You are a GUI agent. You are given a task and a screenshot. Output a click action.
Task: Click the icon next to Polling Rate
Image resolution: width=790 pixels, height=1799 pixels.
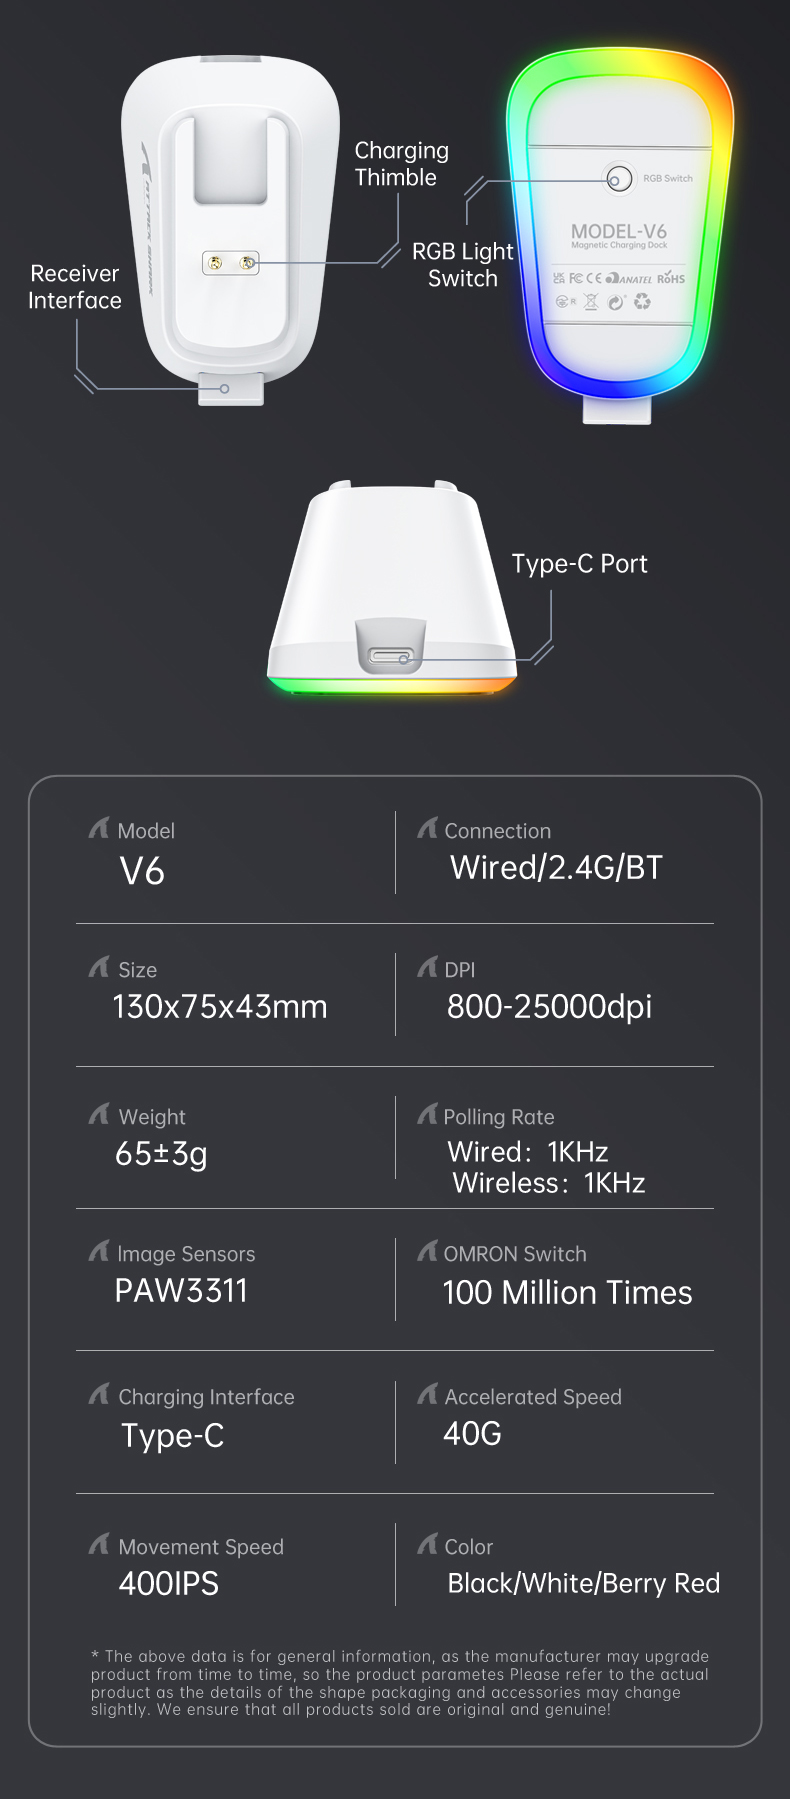tap(427, 1114)
